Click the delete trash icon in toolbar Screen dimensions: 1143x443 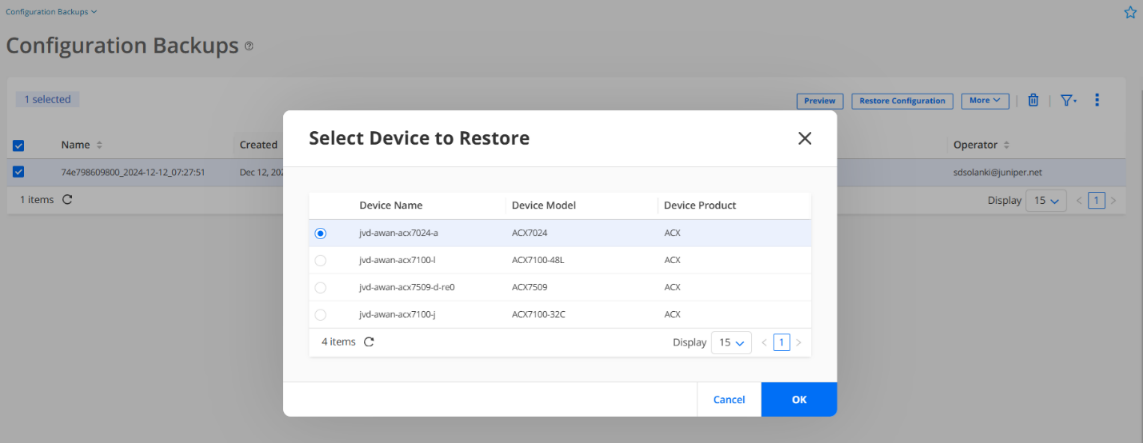1033,100
